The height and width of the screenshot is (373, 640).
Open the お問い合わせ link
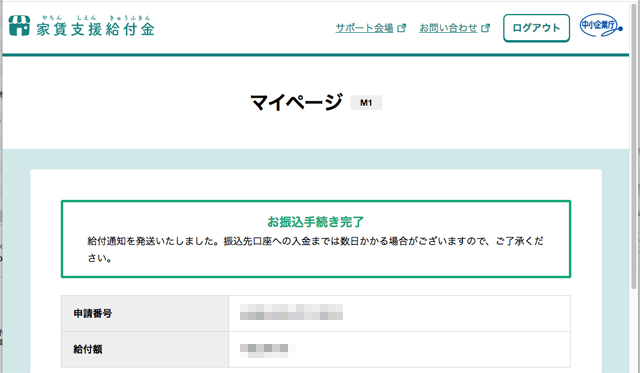[448, 28]
